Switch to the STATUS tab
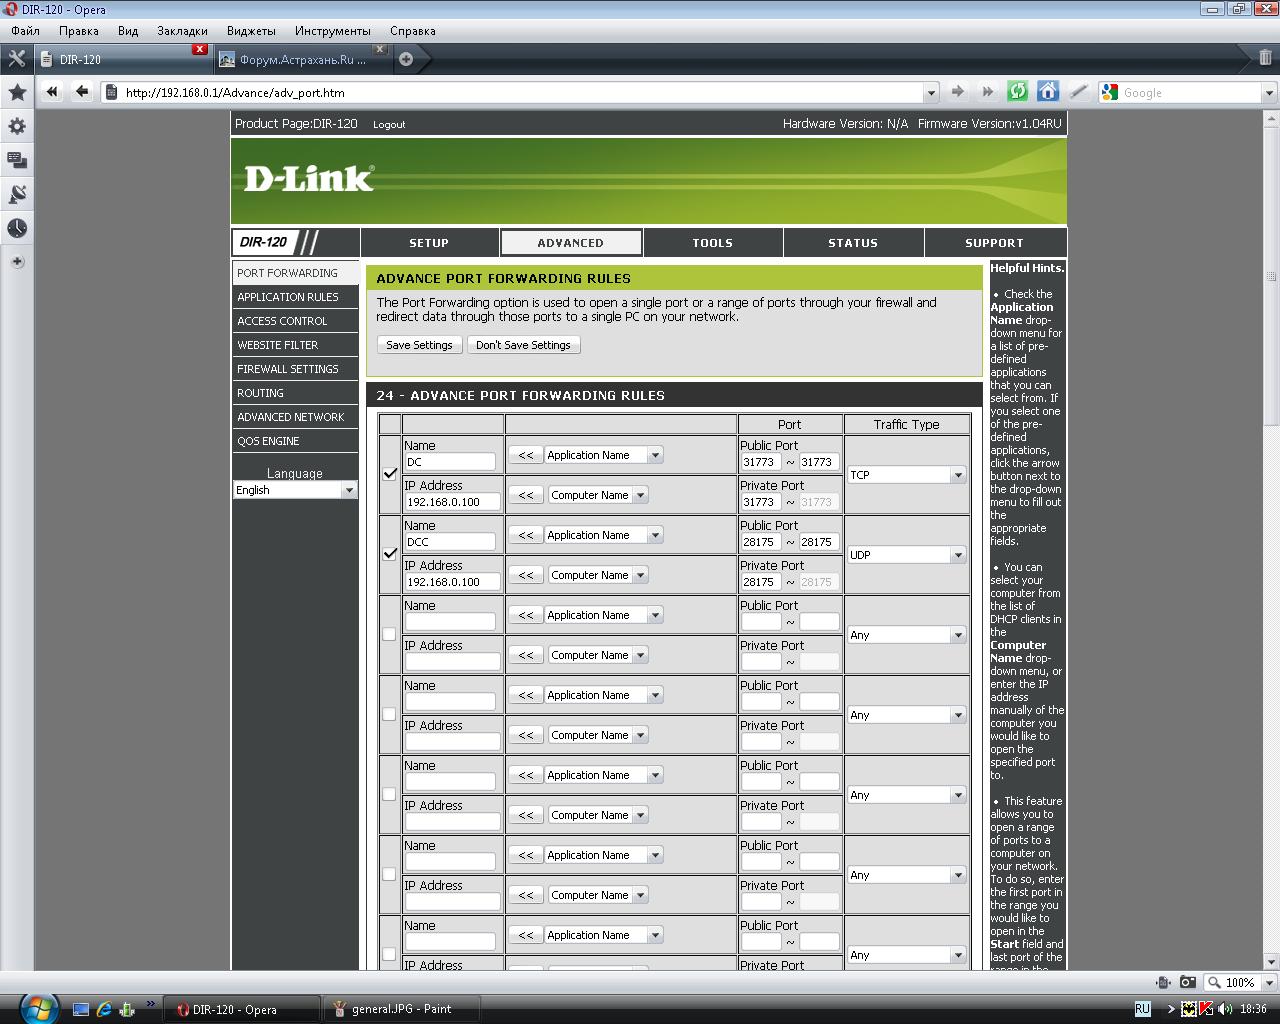The height and width of the screenshot is (1024, 1280). tap(853, 243)
